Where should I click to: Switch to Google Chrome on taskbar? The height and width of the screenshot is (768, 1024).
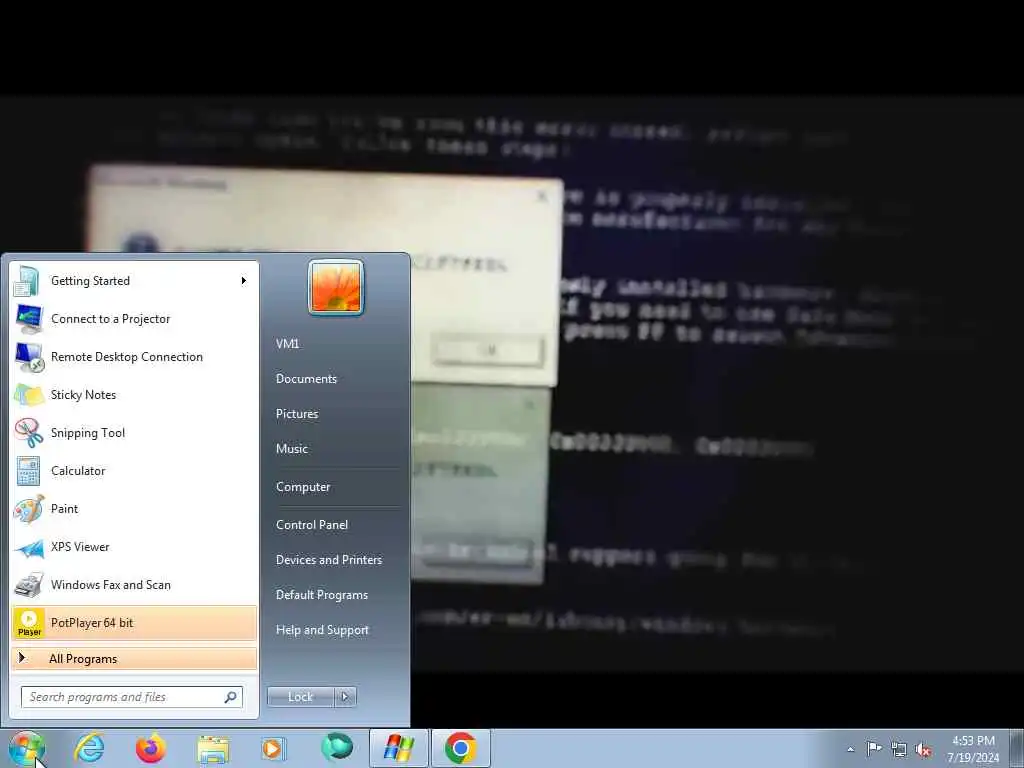(460, 748)
